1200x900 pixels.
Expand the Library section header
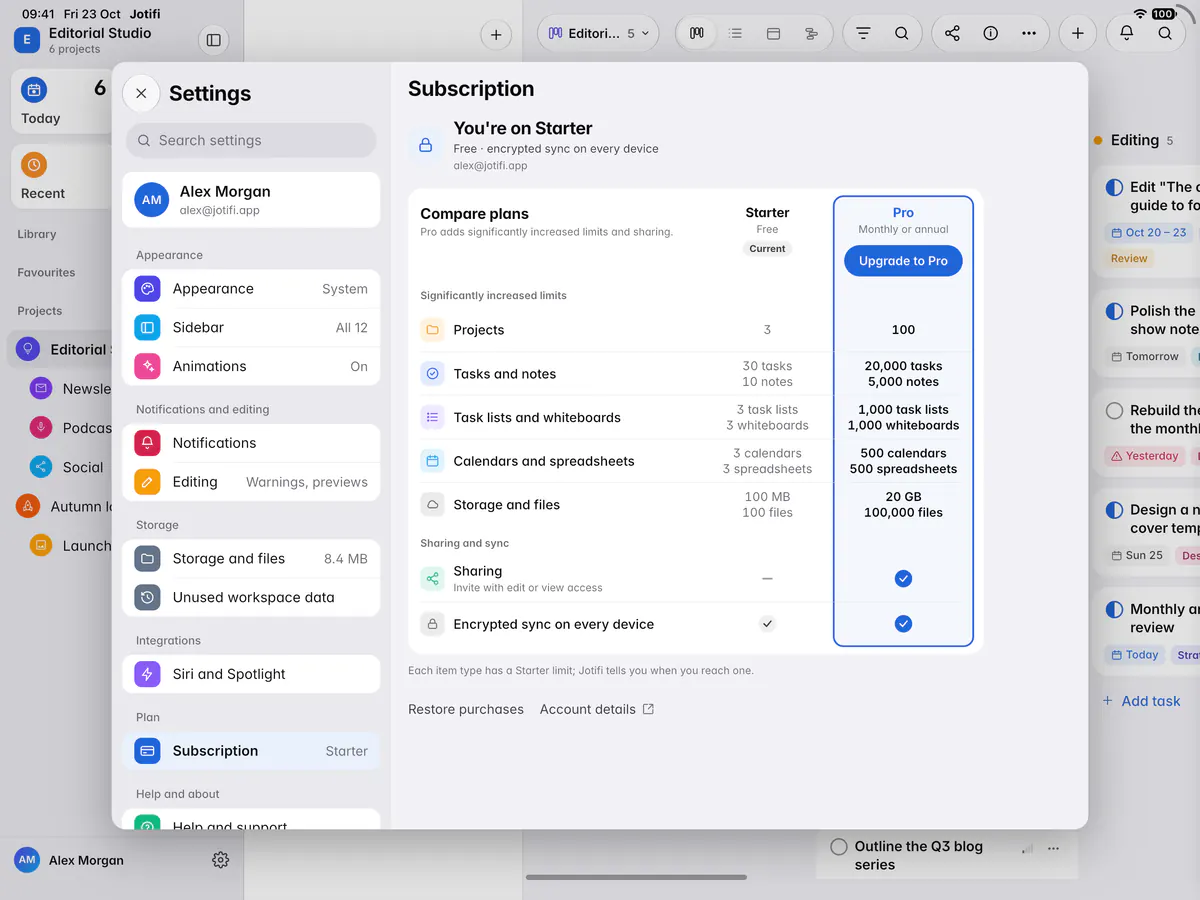(37, 234)
